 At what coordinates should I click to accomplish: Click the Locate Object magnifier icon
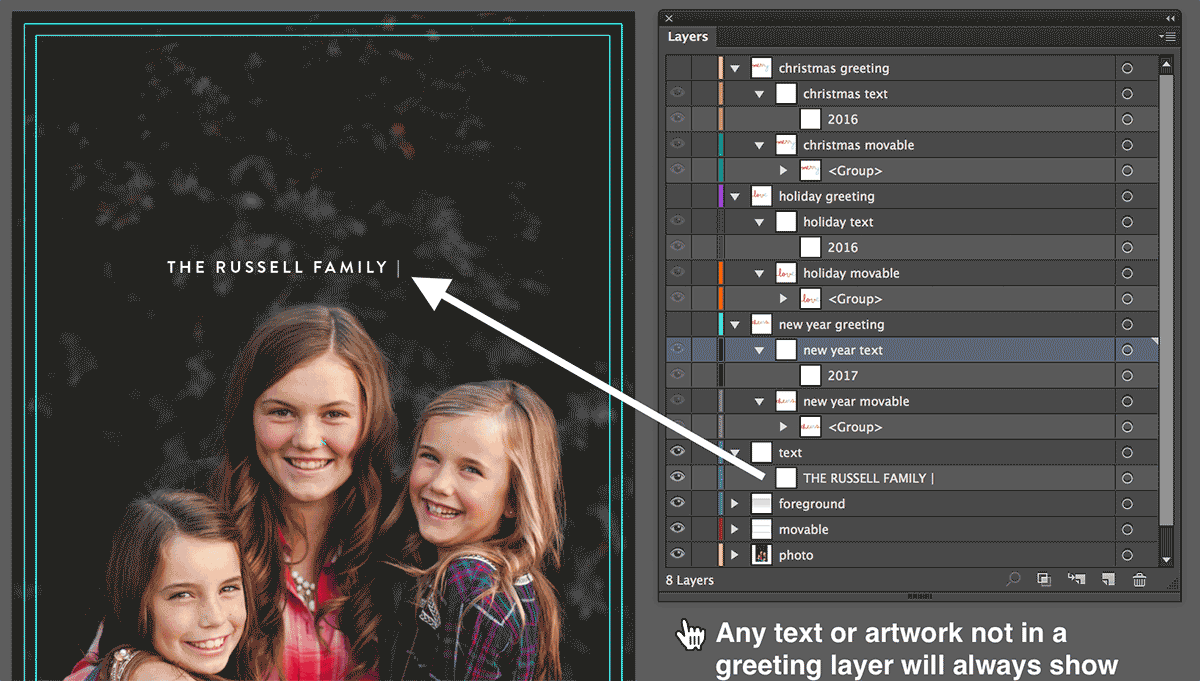[x=1014, y=579]
